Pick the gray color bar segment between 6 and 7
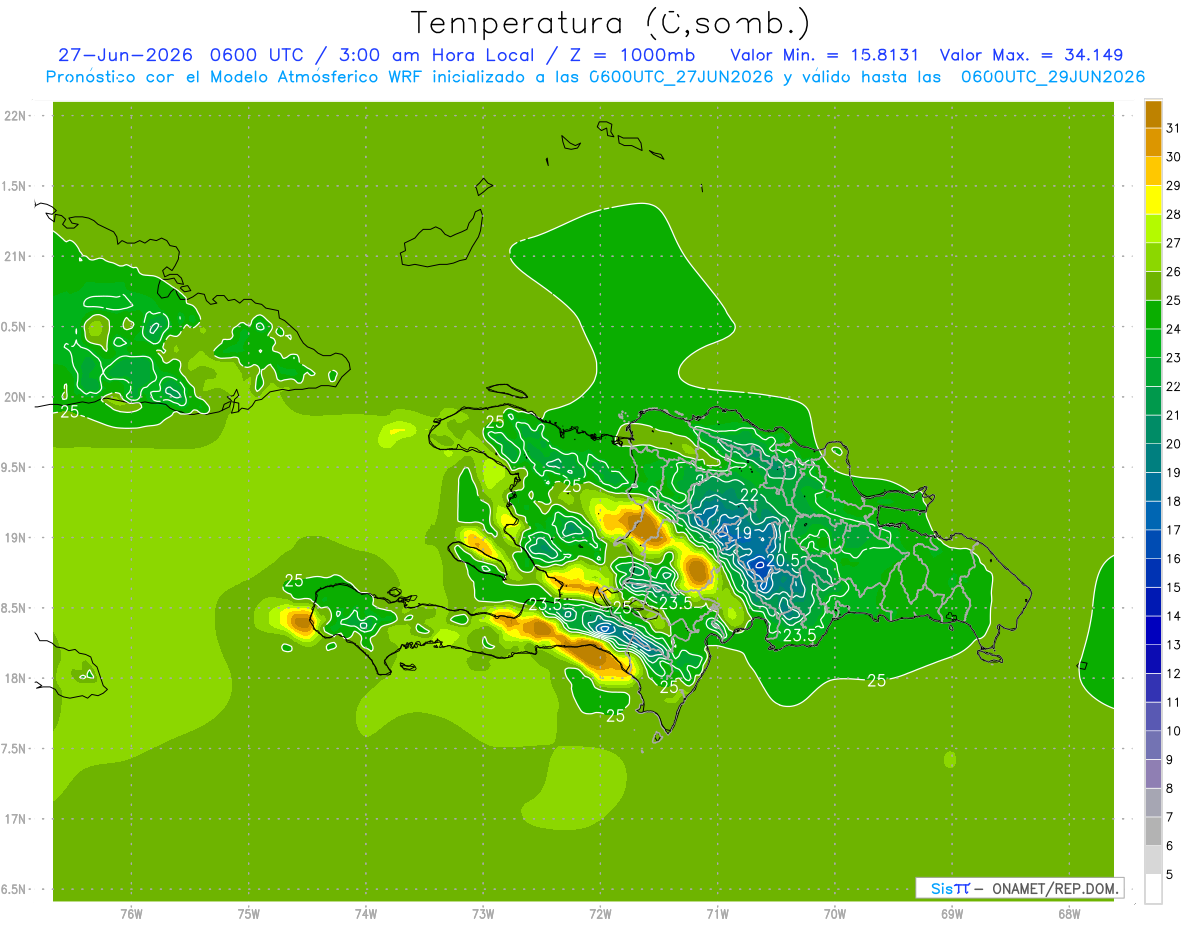The image size is (1200, 927). (x=1153, y=832)
